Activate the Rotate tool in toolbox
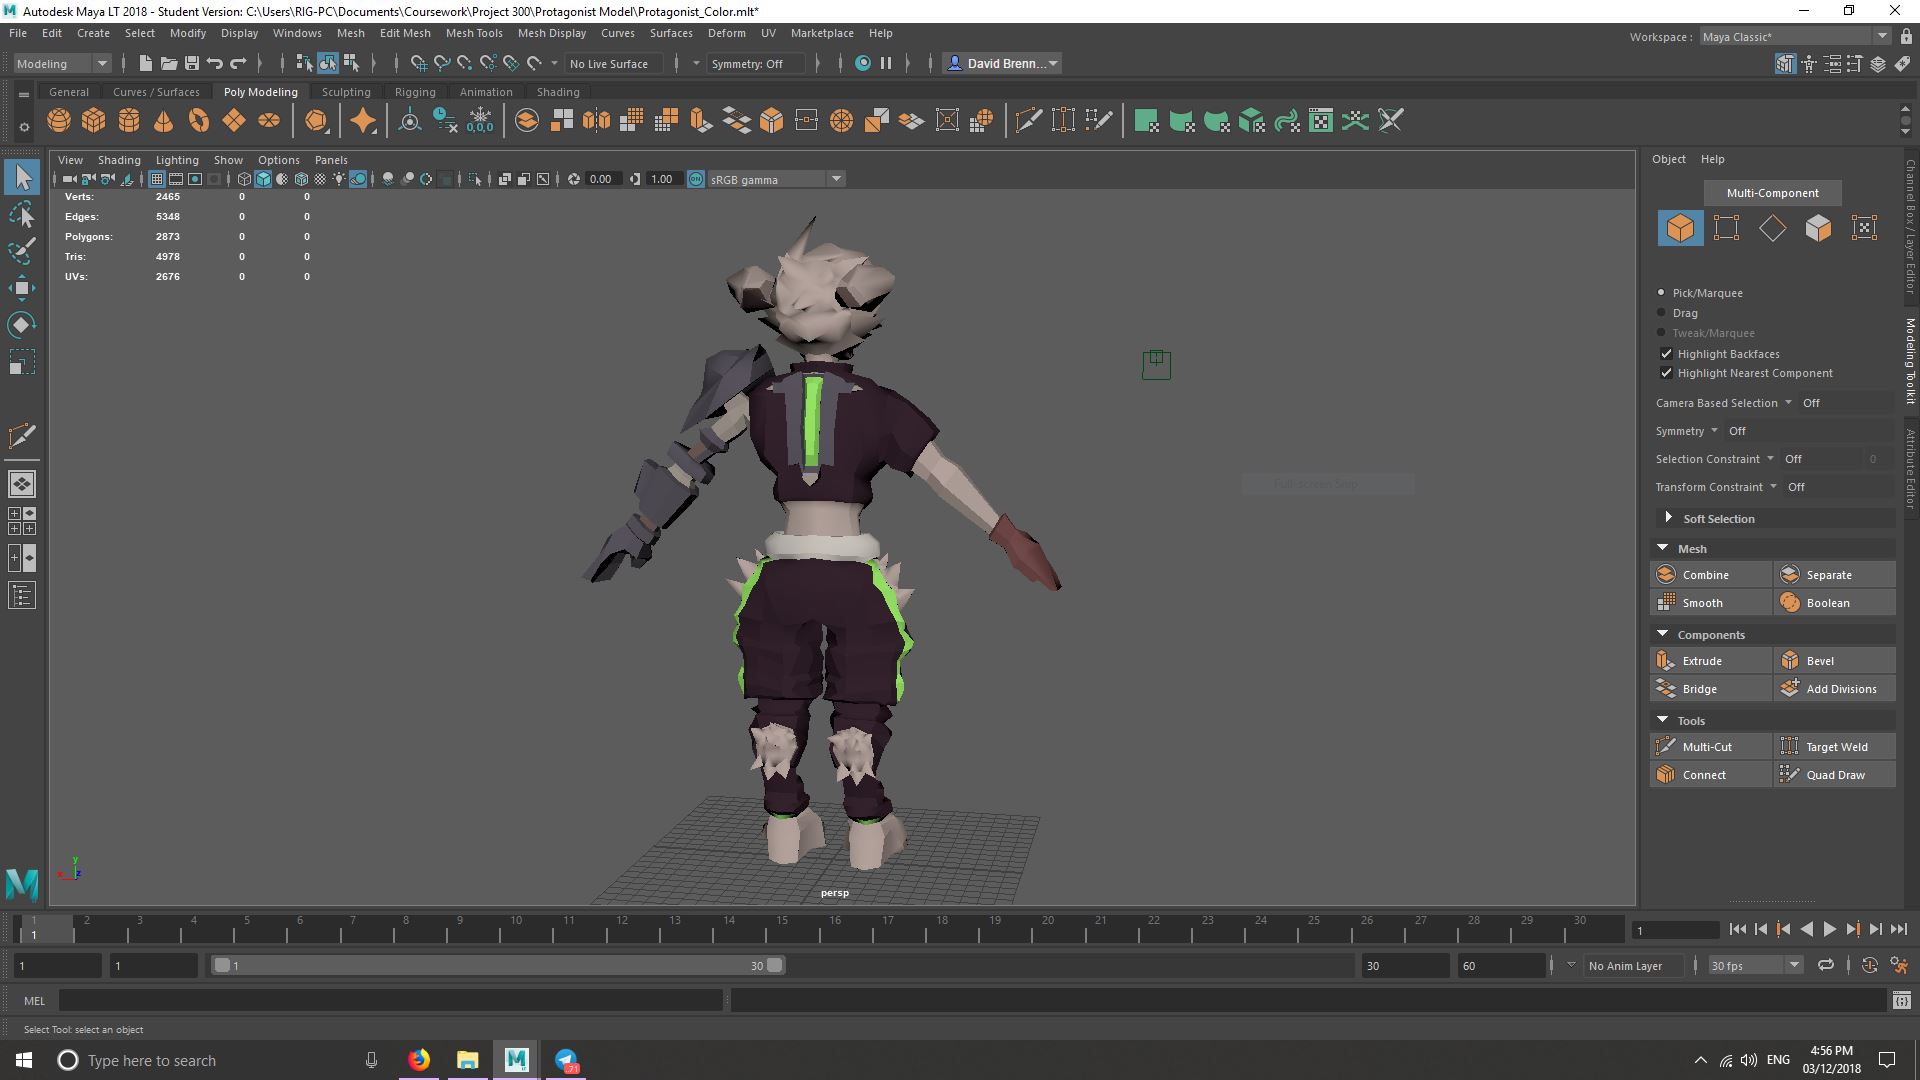1920x1080 pixels. (x=22, y=324)
